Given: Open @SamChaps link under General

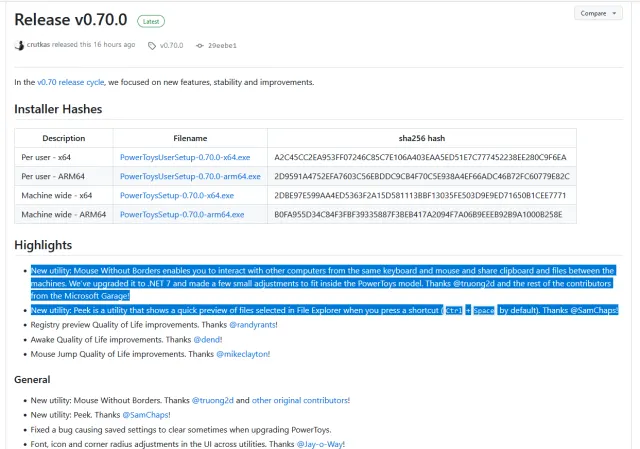Looking at the screenshot, I should [145, 415].
